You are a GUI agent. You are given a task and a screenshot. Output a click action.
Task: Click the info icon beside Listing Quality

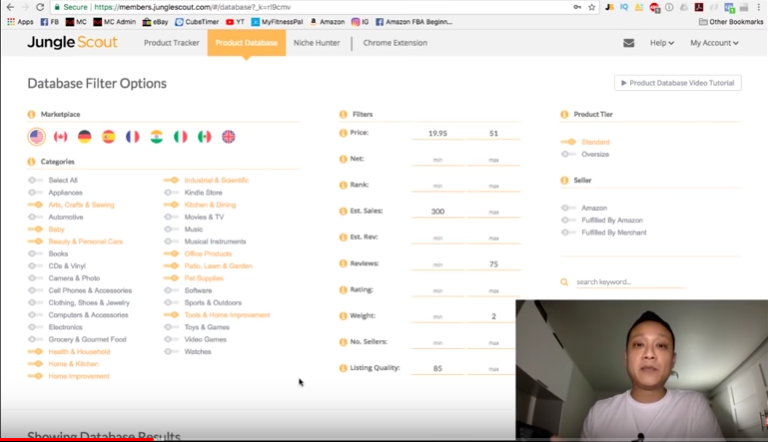pyautogui.click(x=343, y=368)
